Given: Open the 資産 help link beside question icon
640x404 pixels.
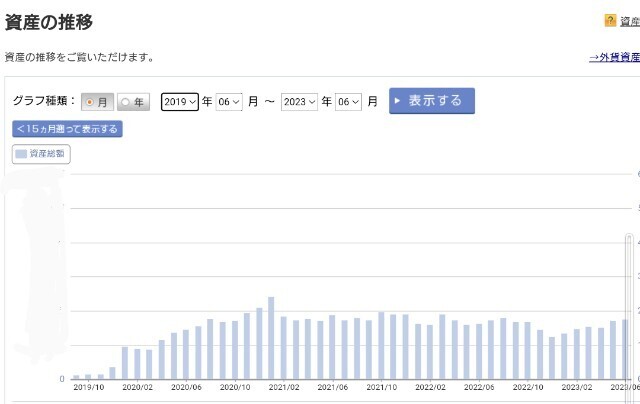Looking at the screenshot, I should pos(630,21).
